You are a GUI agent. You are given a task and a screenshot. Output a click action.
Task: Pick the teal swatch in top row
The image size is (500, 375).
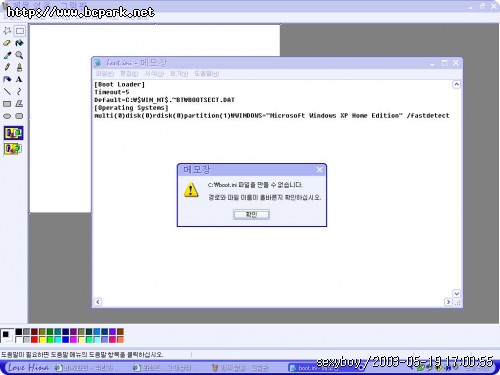click(58, 332)
